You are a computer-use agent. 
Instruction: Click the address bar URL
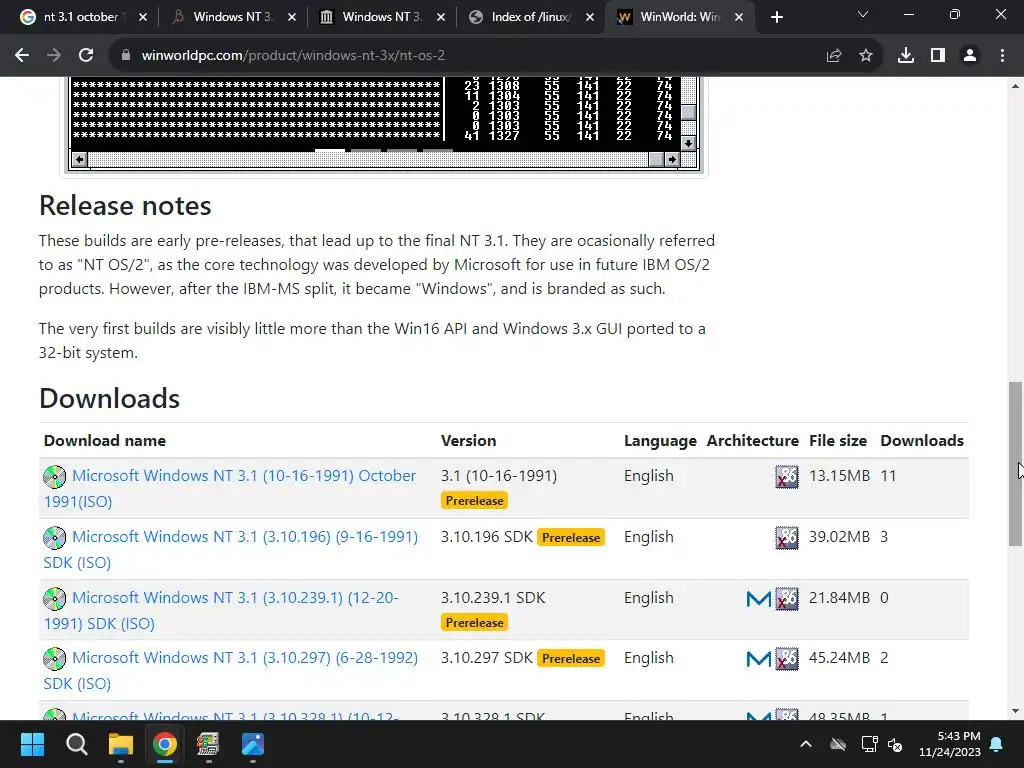point(293,56)
